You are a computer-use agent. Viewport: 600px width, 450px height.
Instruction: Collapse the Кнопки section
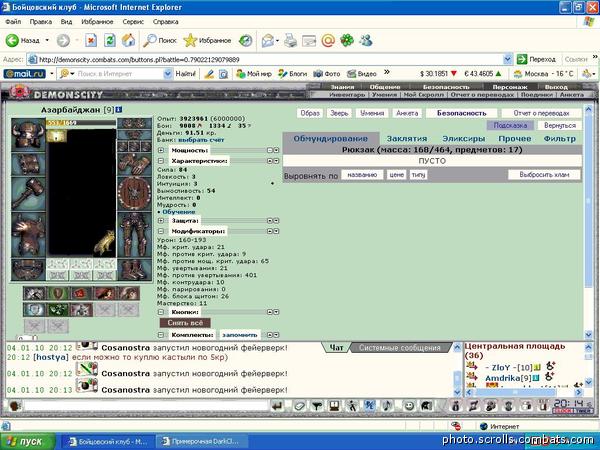click(x=161, y=312)
